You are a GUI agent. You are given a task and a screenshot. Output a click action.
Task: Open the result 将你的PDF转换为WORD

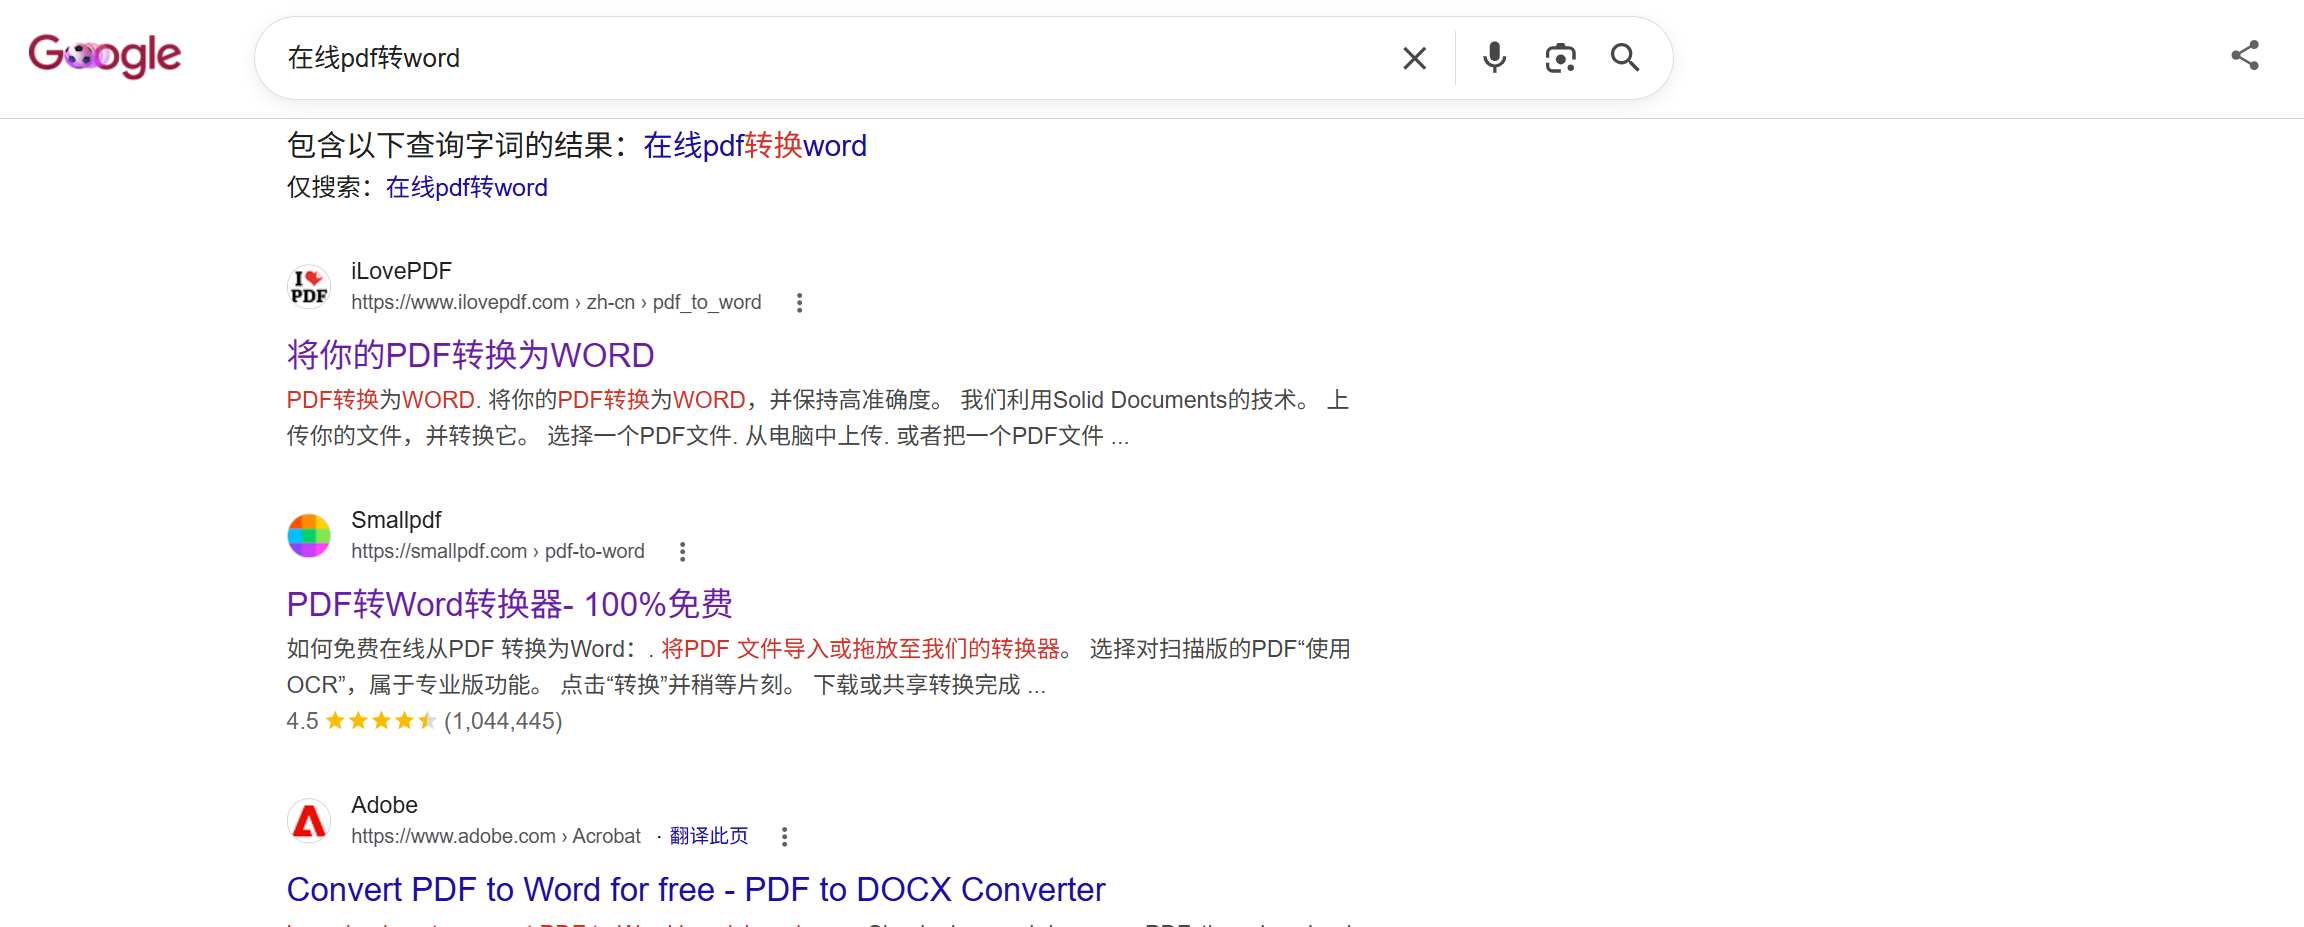click(x=471, y=356)
